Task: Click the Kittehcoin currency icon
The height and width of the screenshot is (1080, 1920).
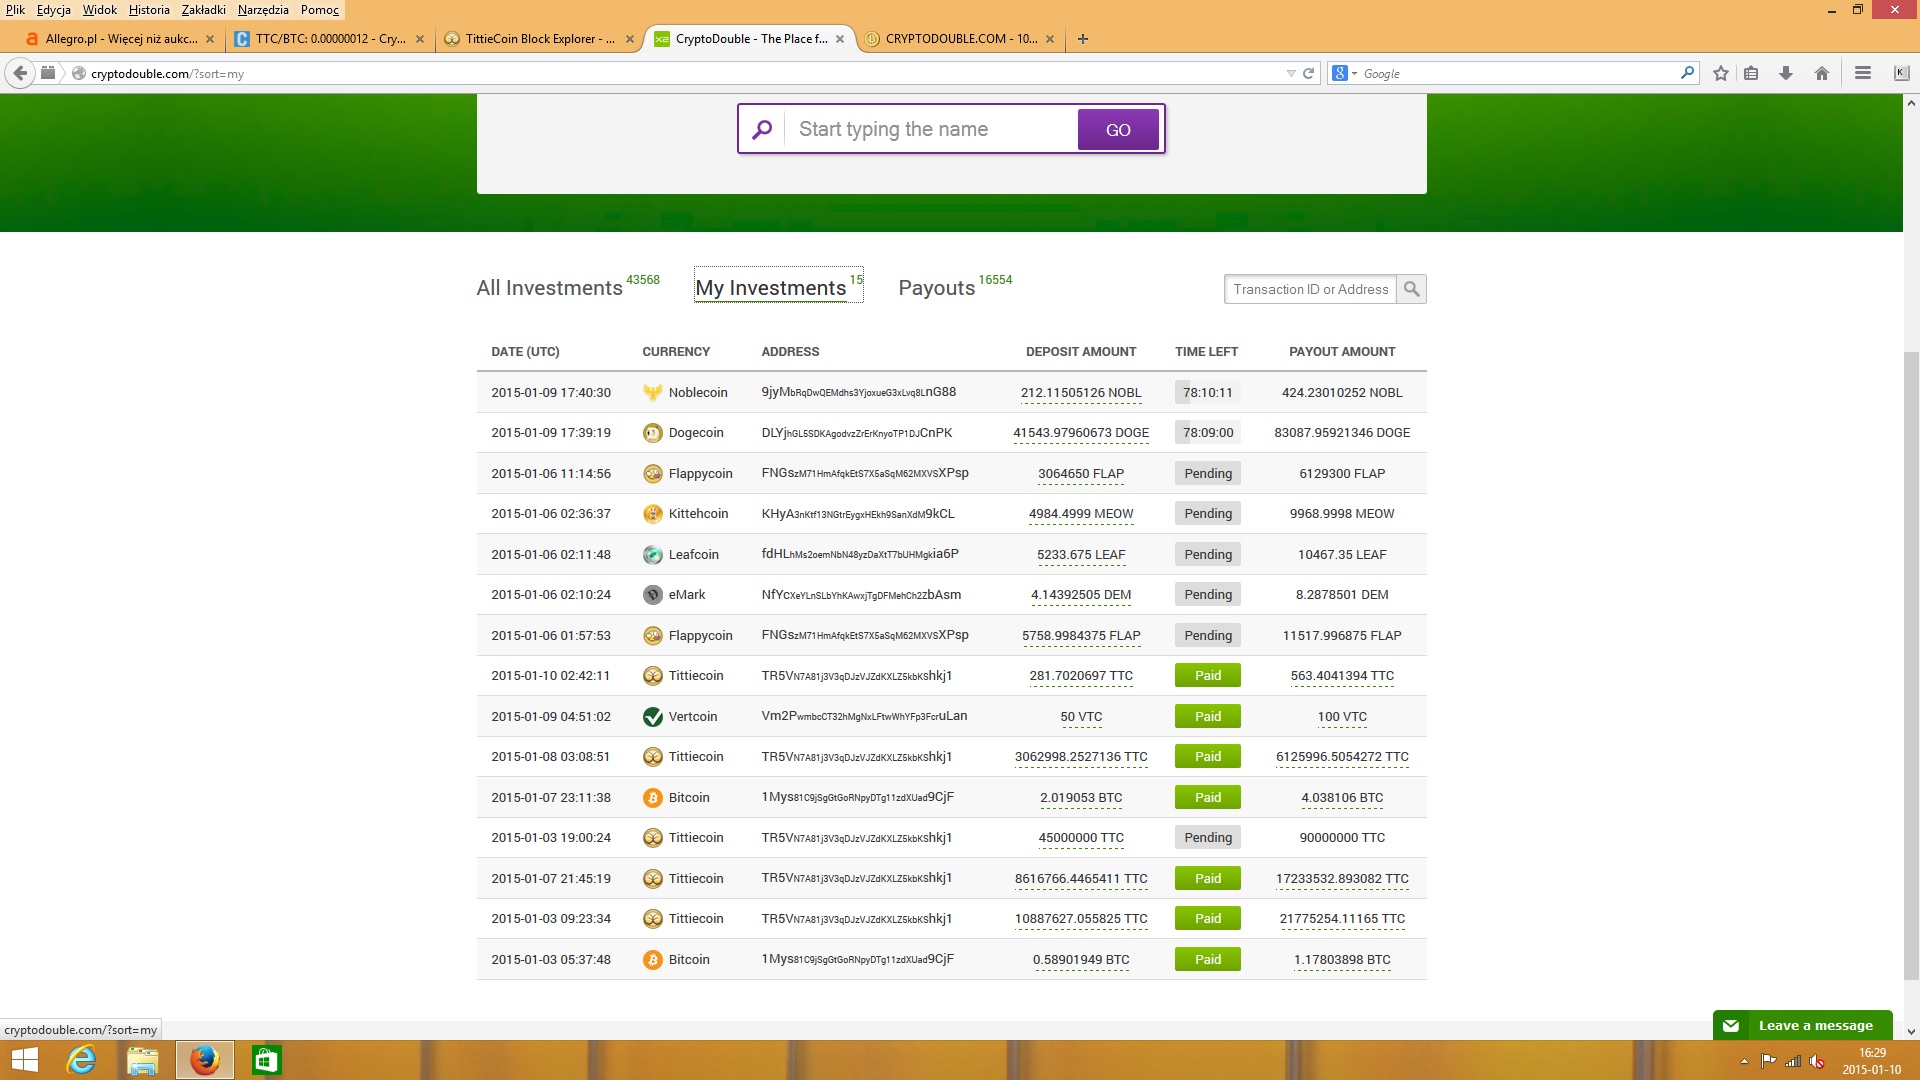Action: click(653, 514)
